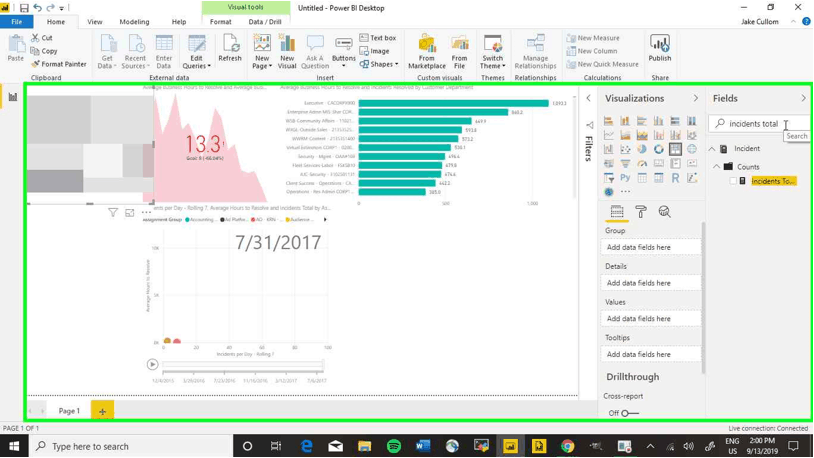Choose the Waterfall chart visual
Viewport: 814px width, 458px height.
tap(608, 150)
